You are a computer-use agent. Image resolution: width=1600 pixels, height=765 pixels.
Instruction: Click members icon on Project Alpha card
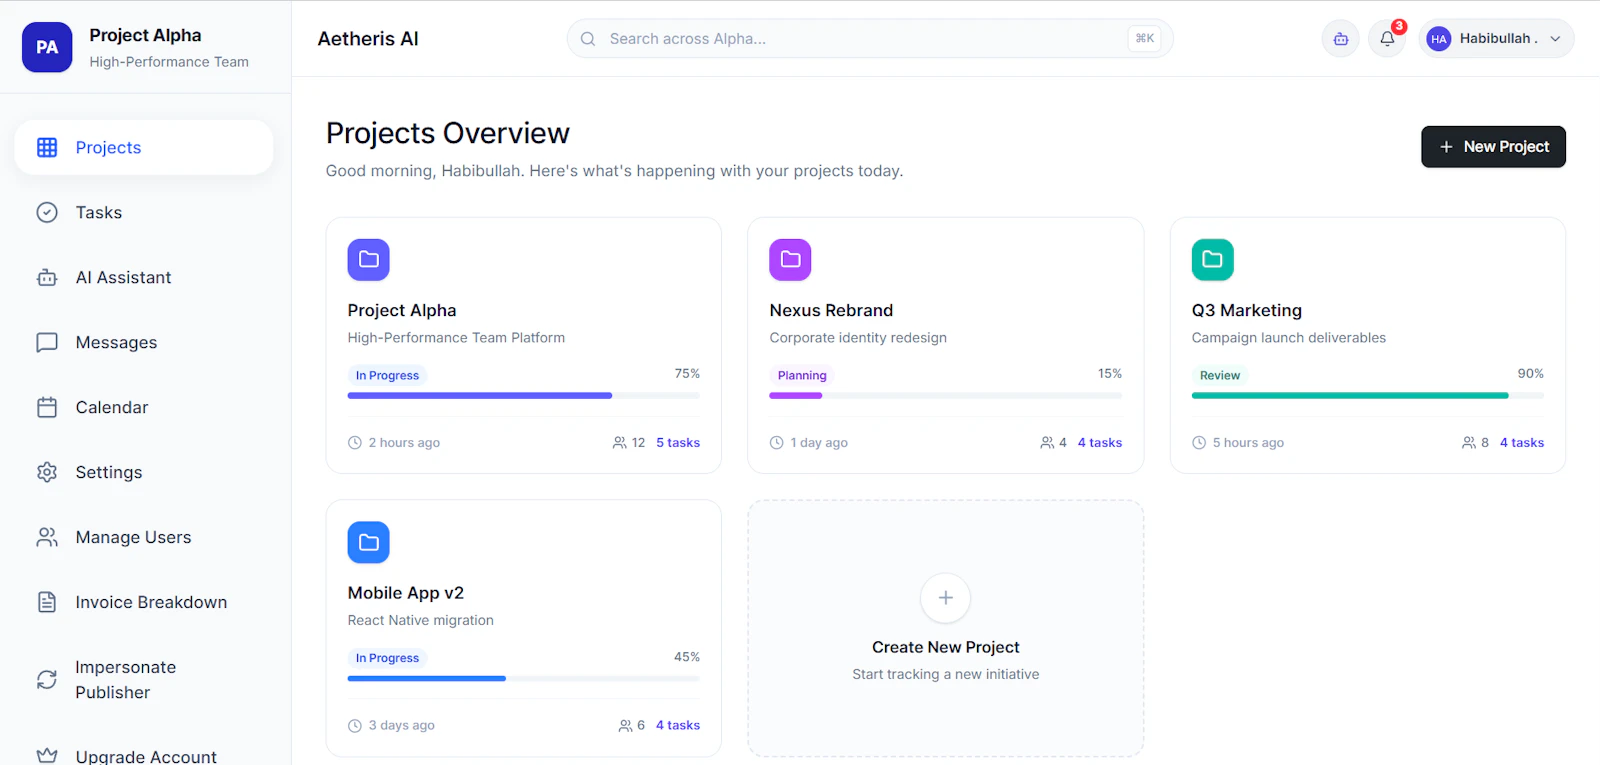coord(620,443)
